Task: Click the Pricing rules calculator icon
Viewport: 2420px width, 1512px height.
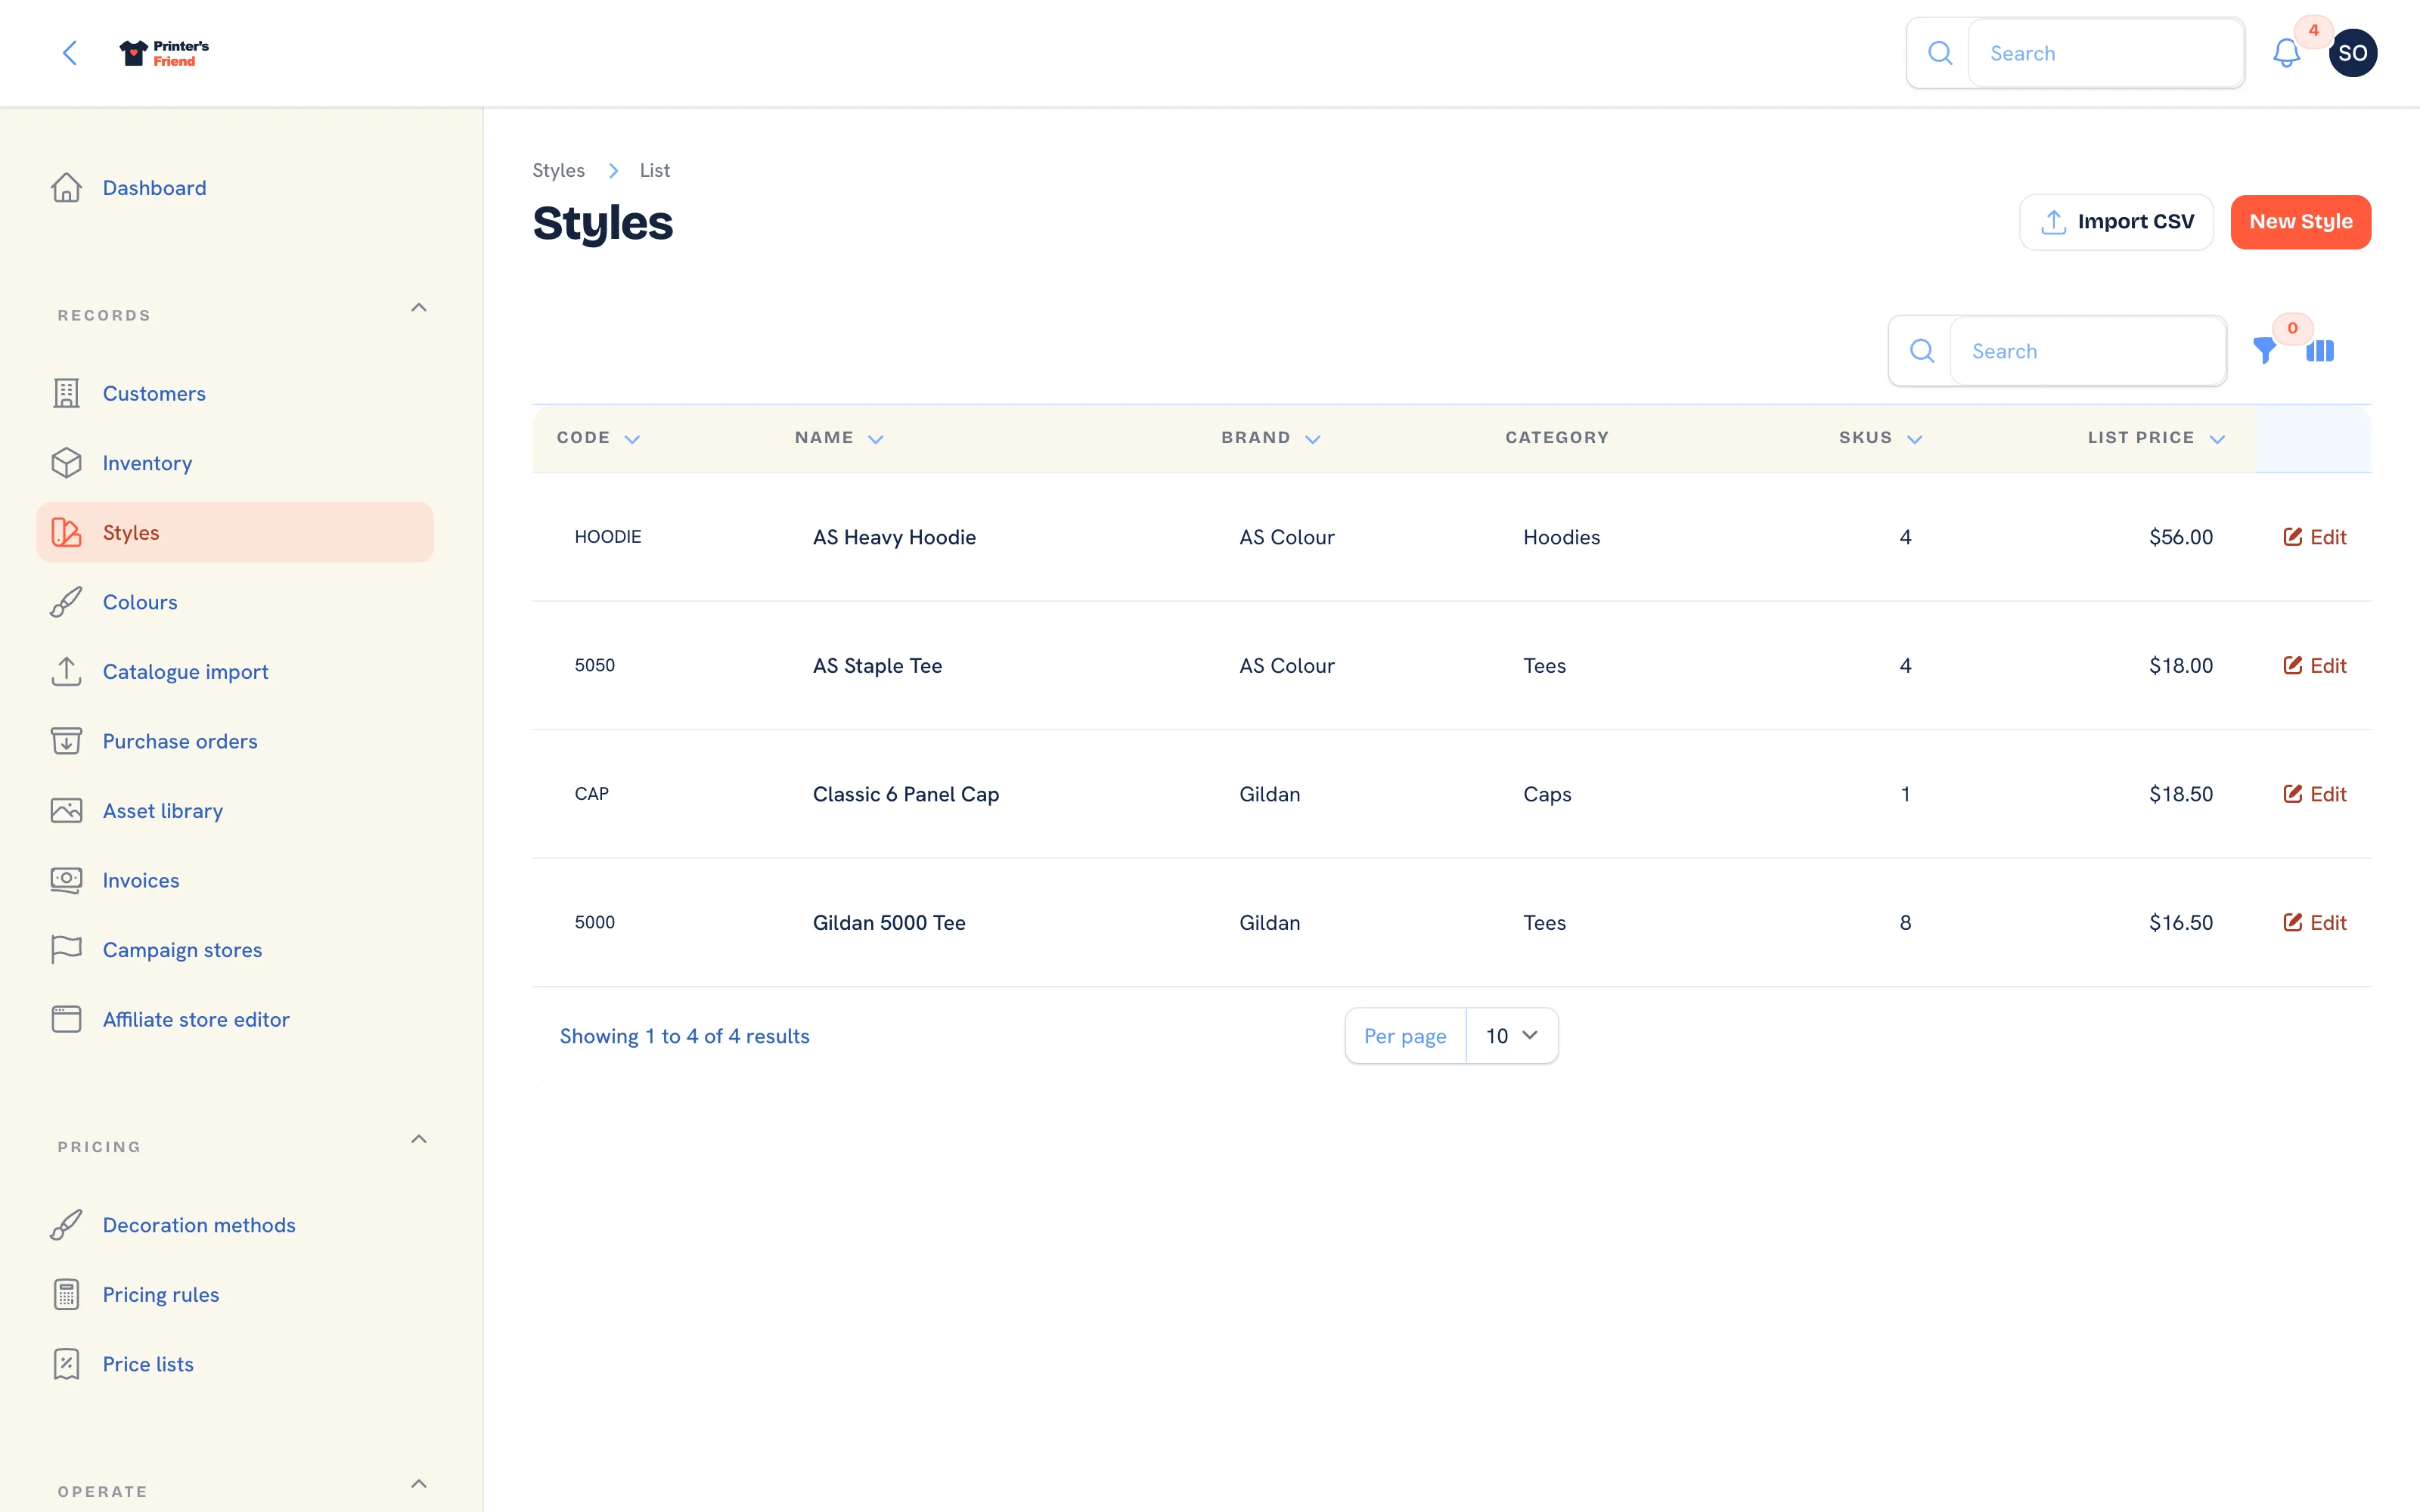Action: pos(66,1295)
